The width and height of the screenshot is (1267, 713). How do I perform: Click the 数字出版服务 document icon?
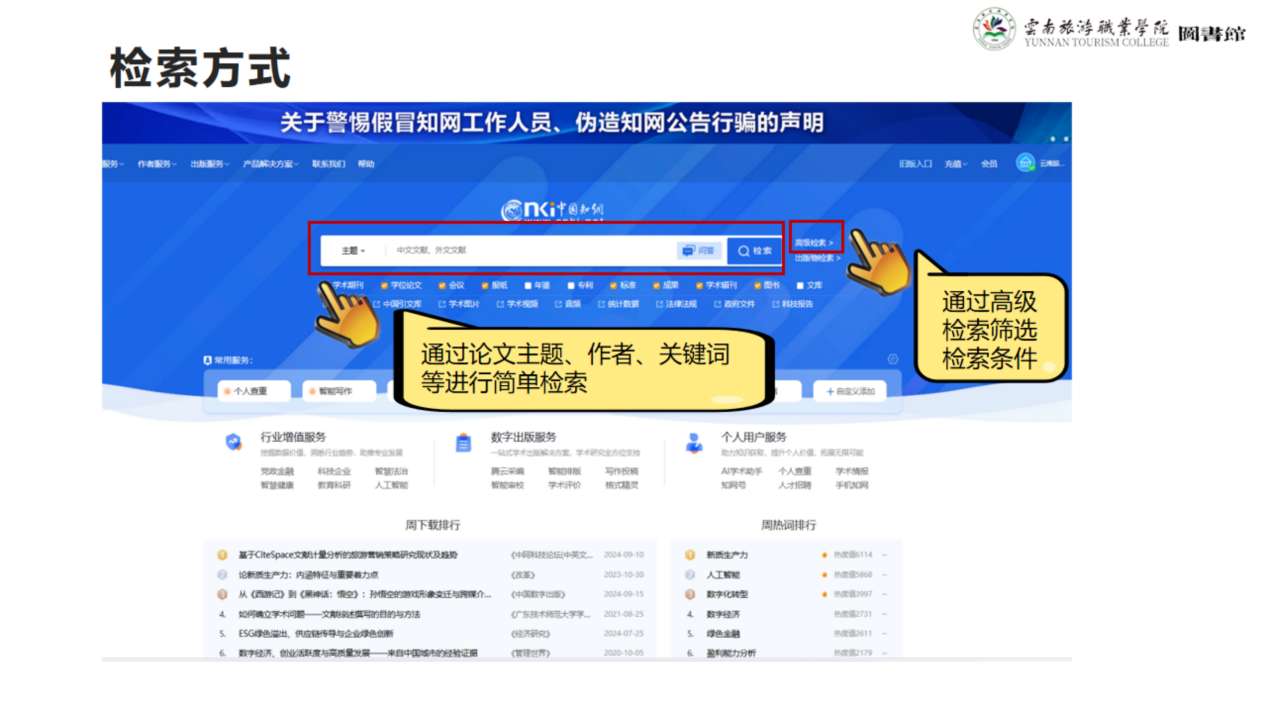(463, 442)
